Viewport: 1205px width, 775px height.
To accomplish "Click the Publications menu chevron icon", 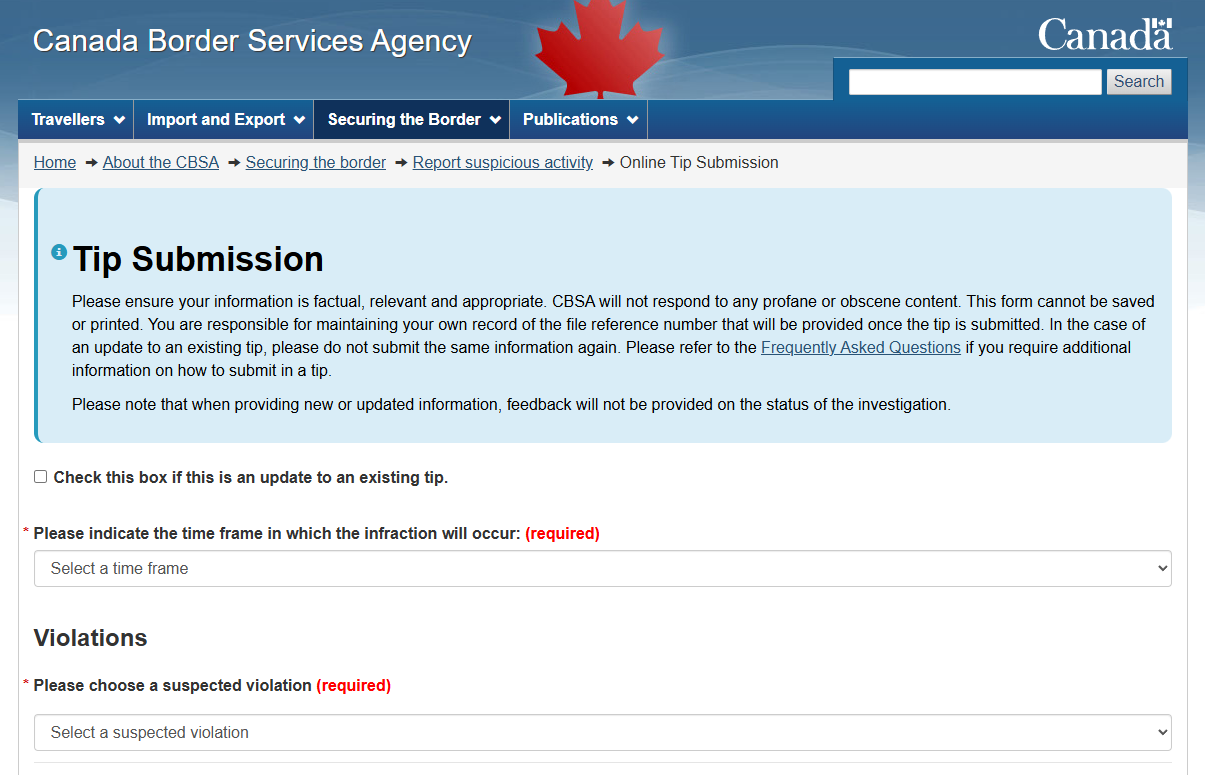I will point(632,120).
